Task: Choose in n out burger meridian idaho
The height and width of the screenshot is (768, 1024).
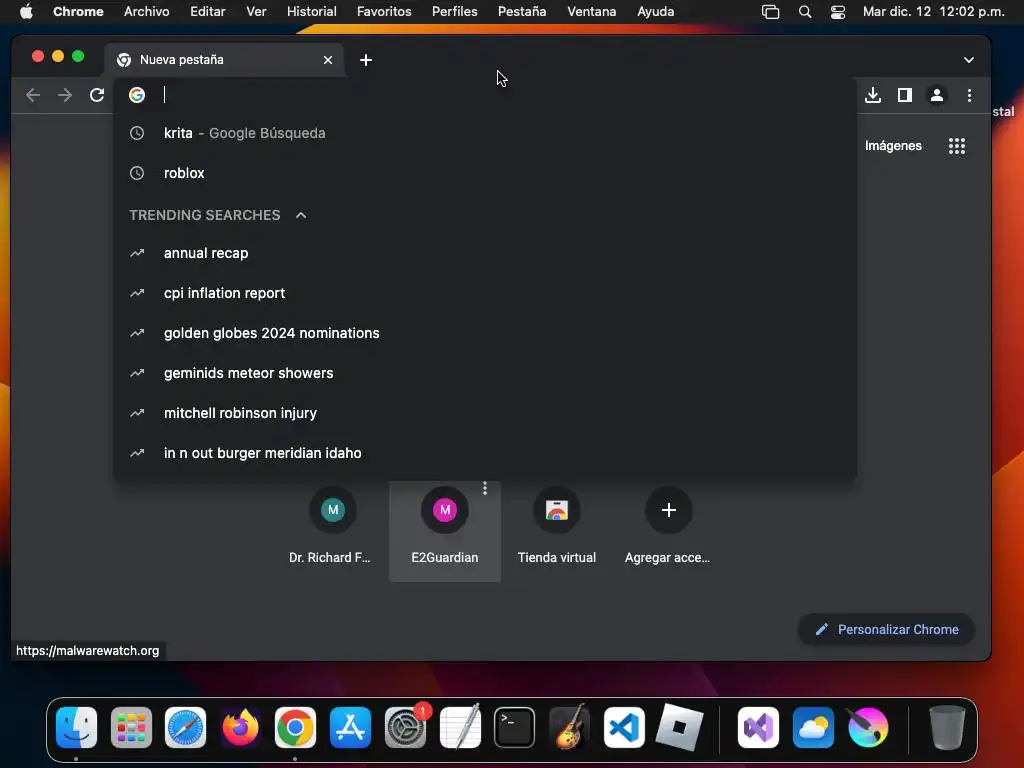Action: point(485,453)
